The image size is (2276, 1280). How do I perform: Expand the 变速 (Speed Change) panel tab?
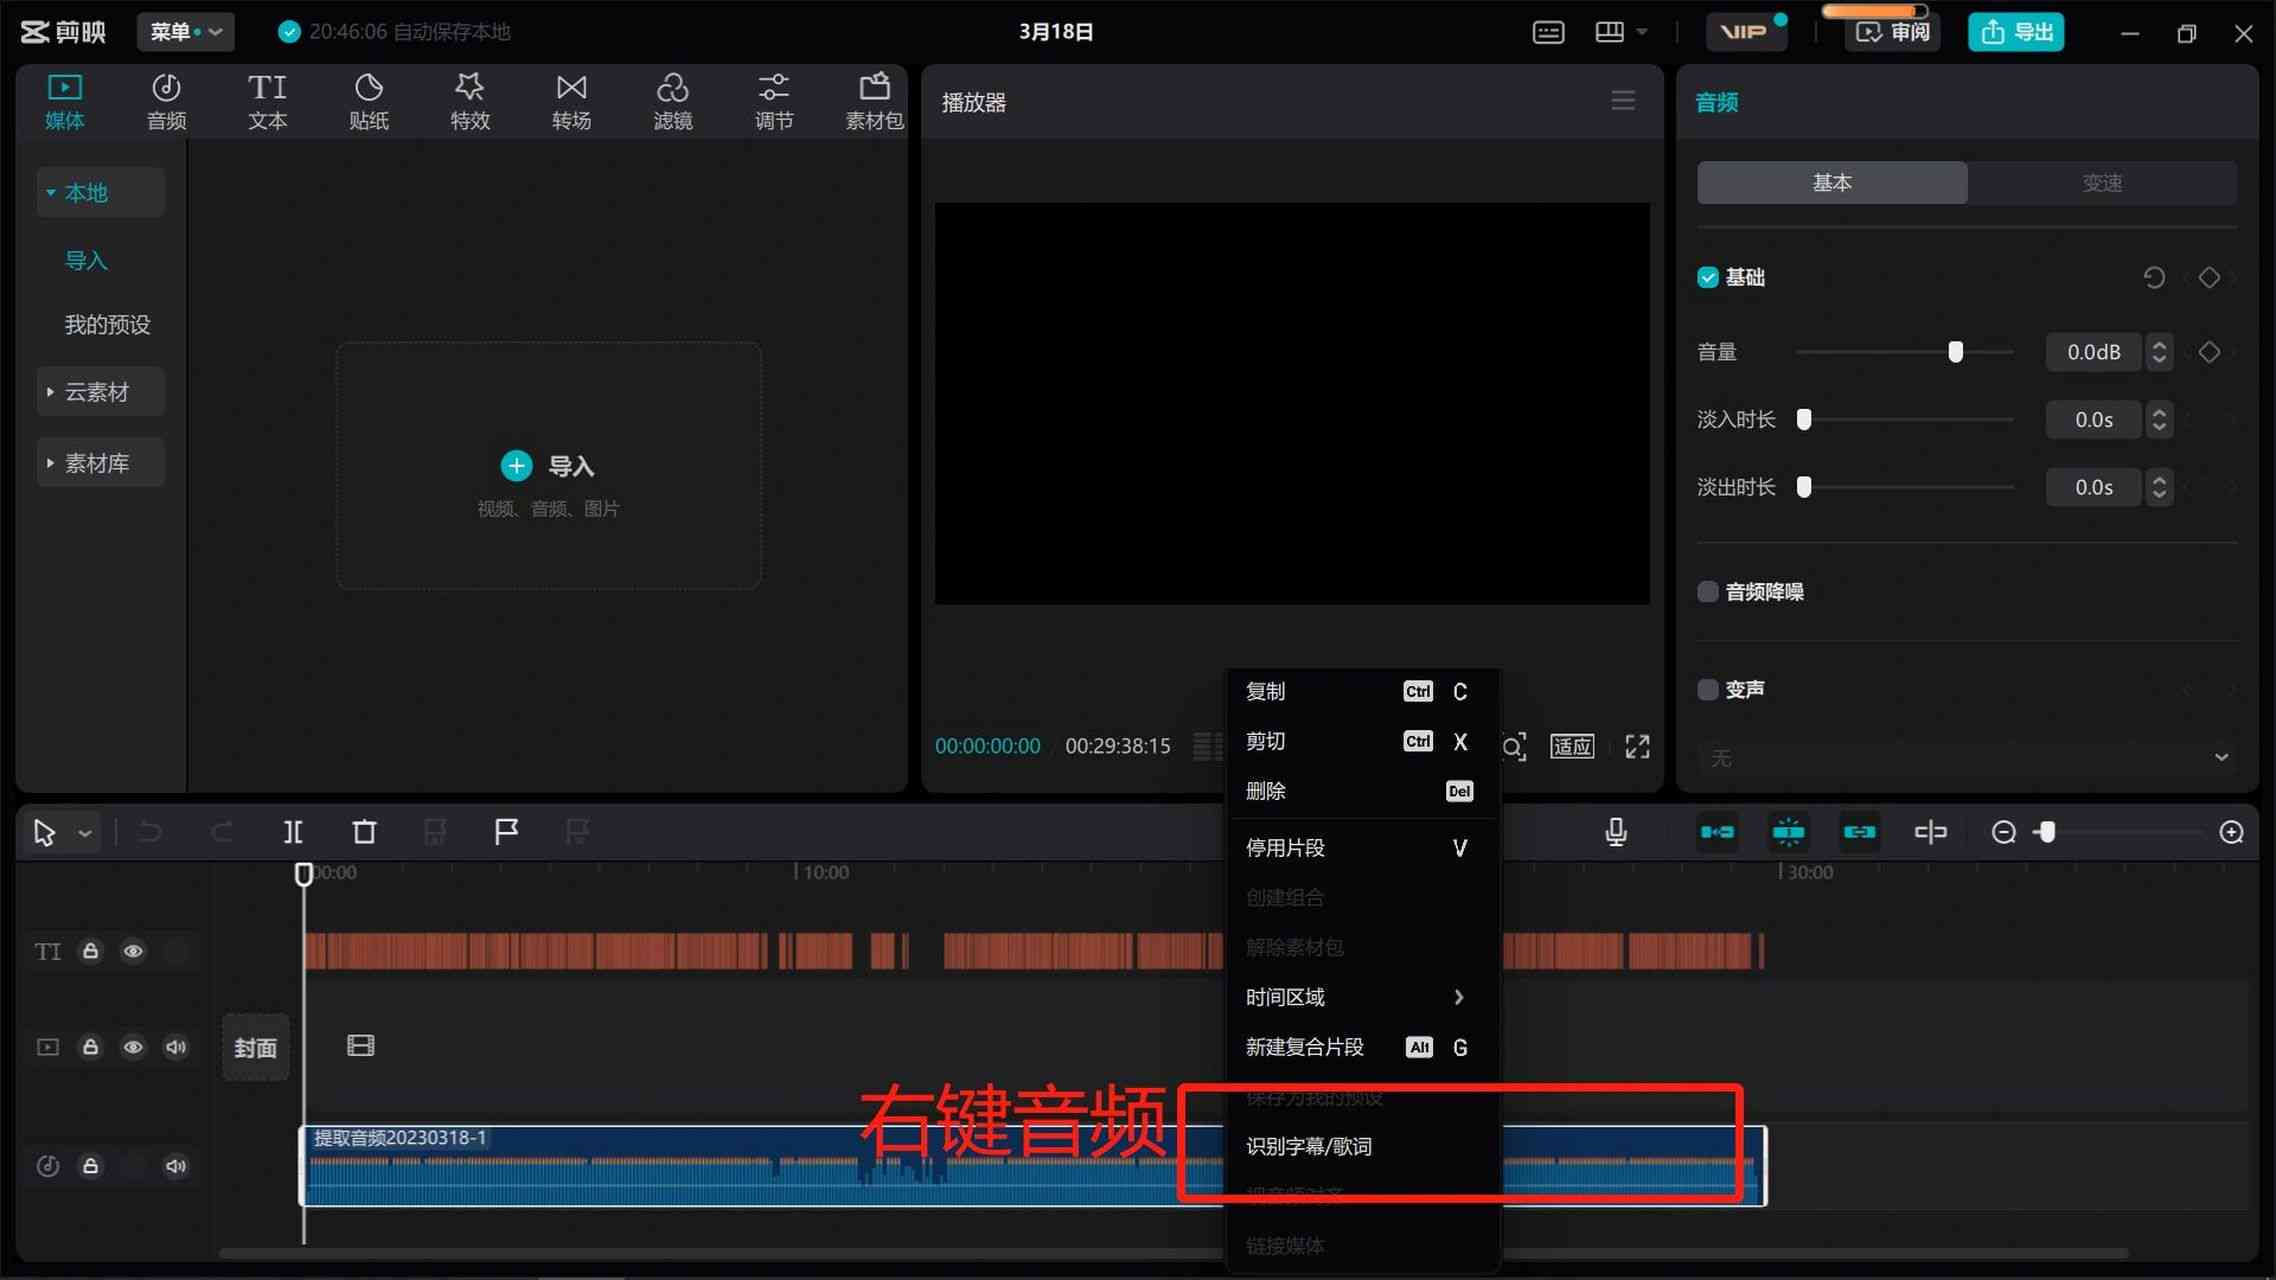pyautogui.click(x=2102, y=183)
